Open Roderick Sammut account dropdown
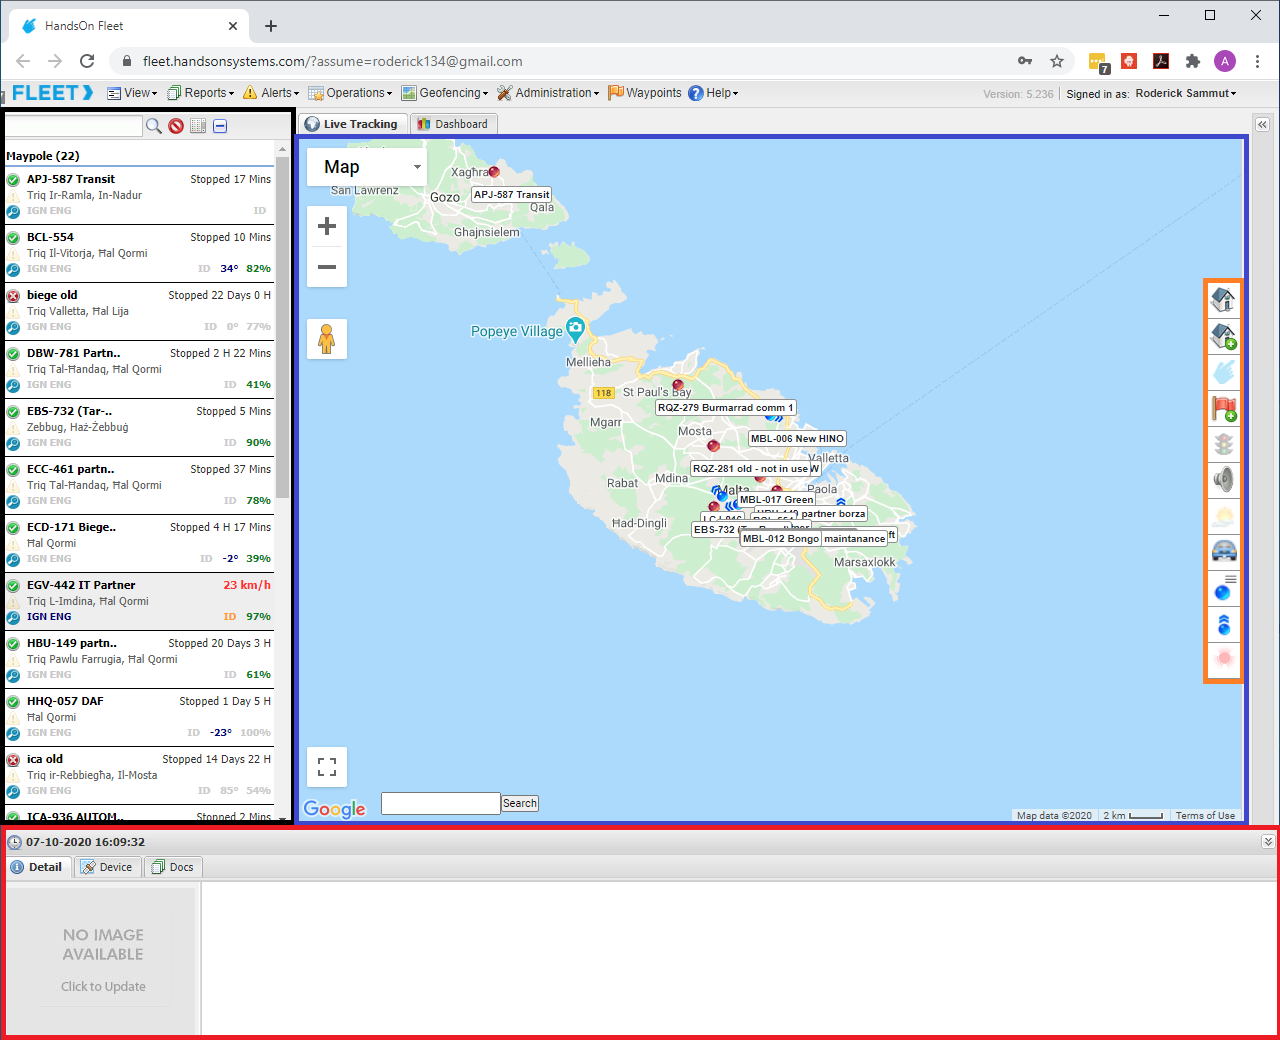Viewport: 1280px width, 1040px height. (1186, 93)
